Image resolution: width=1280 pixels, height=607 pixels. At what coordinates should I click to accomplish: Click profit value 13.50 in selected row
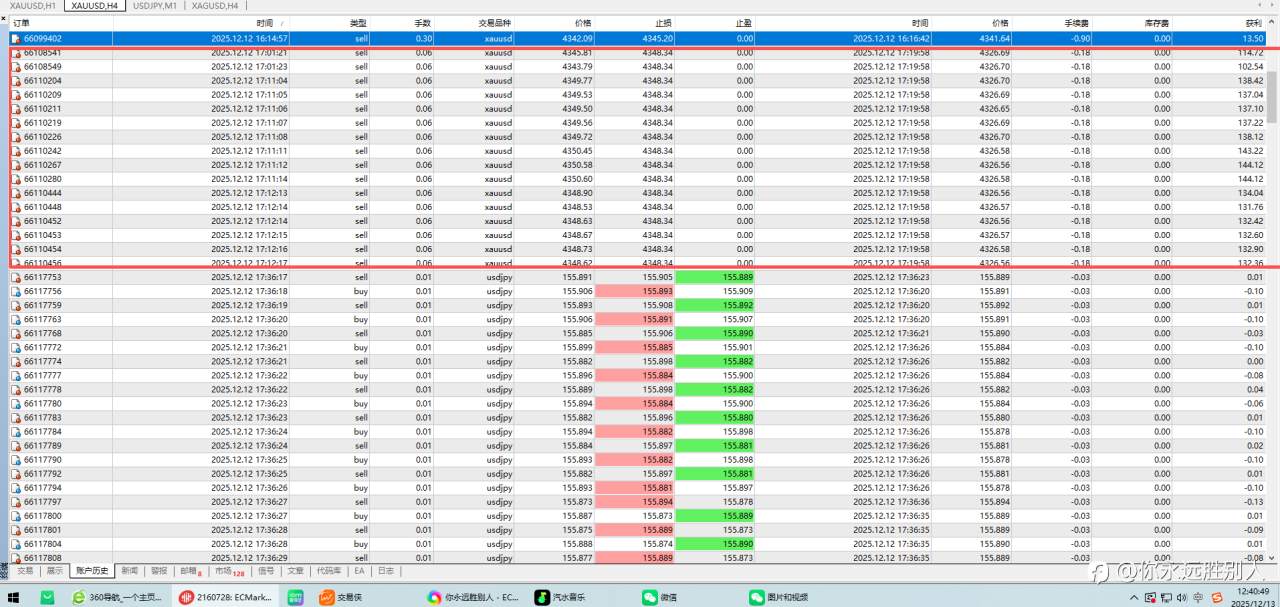click(x=1251, y=38)
